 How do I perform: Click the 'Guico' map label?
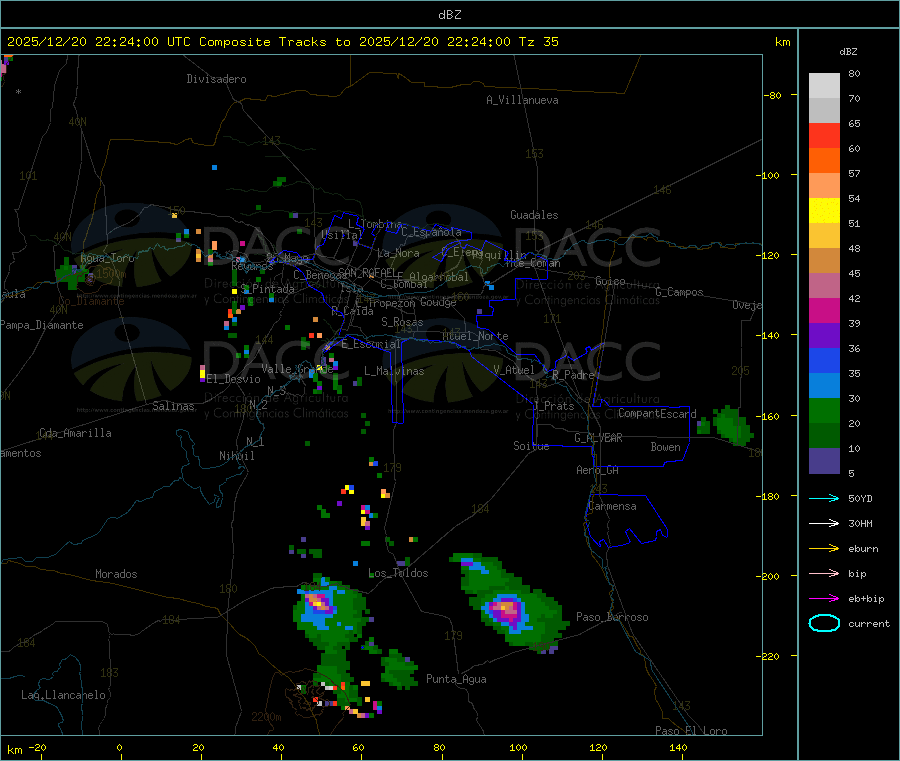(x=610, y=281)
